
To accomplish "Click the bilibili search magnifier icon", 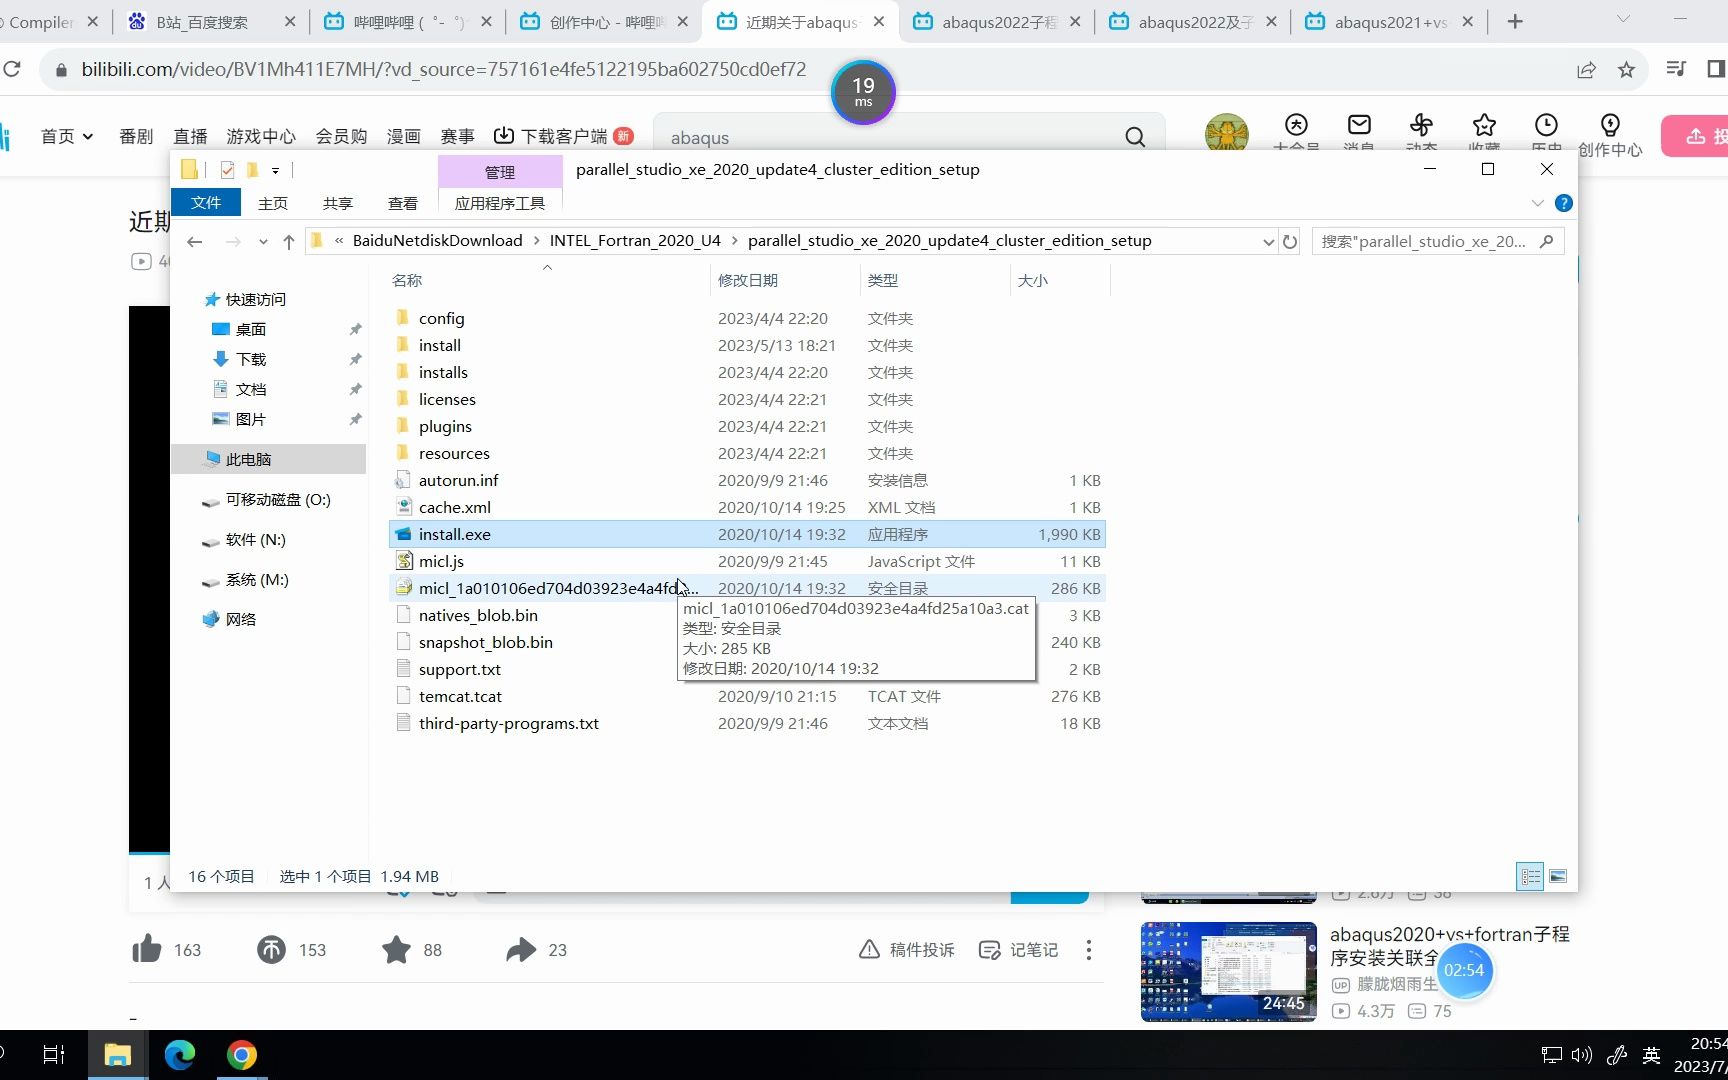I will pyautogui.click(x=1135, y=137).
